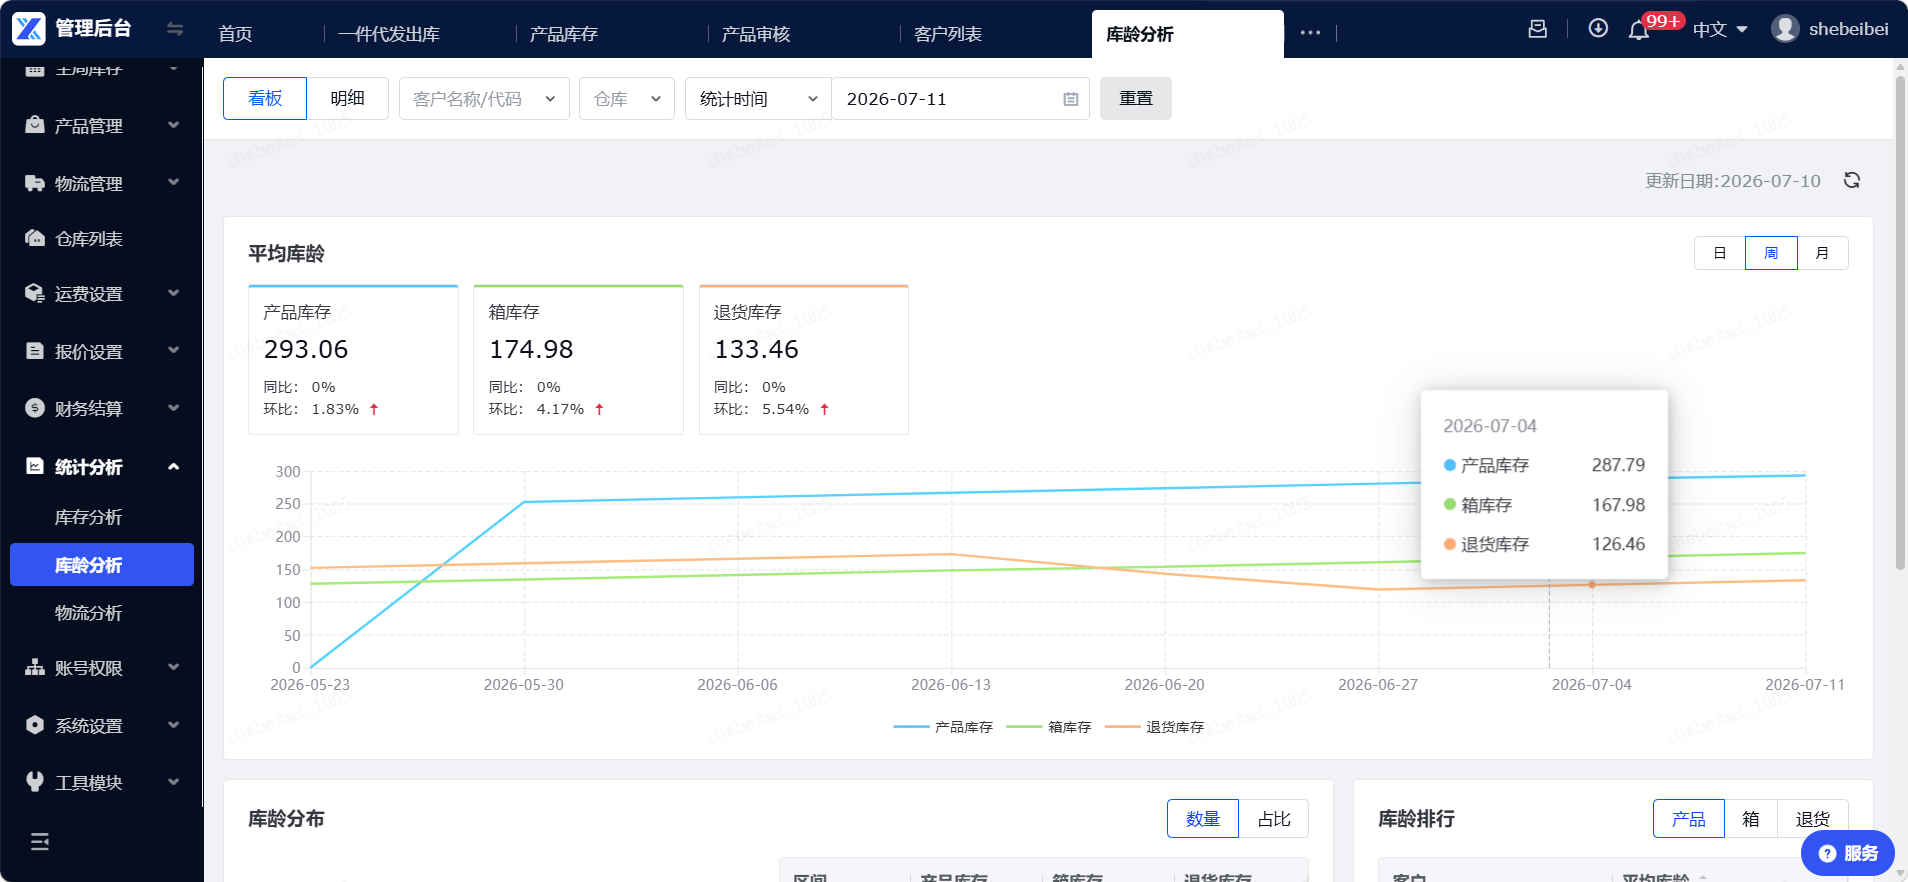The width and height of the screenshot is (1908, 882).
Task: Click the 重置 button
Action: (x=1136, y=99)
